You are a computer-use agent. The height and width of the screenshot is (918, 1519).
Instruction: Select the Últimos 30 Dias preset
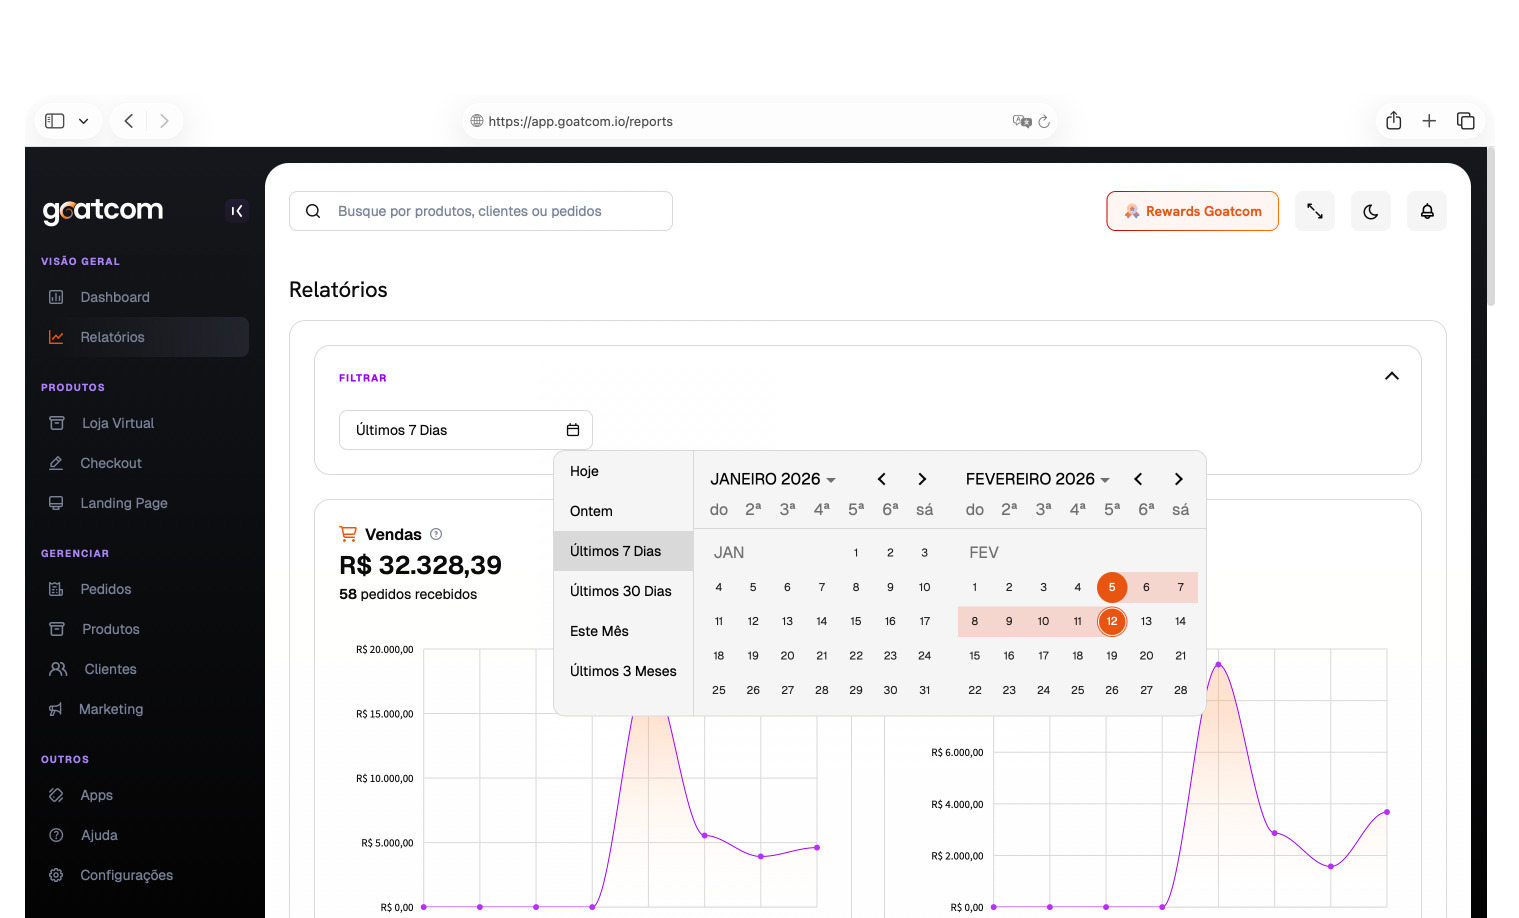[x=620, y=591]
